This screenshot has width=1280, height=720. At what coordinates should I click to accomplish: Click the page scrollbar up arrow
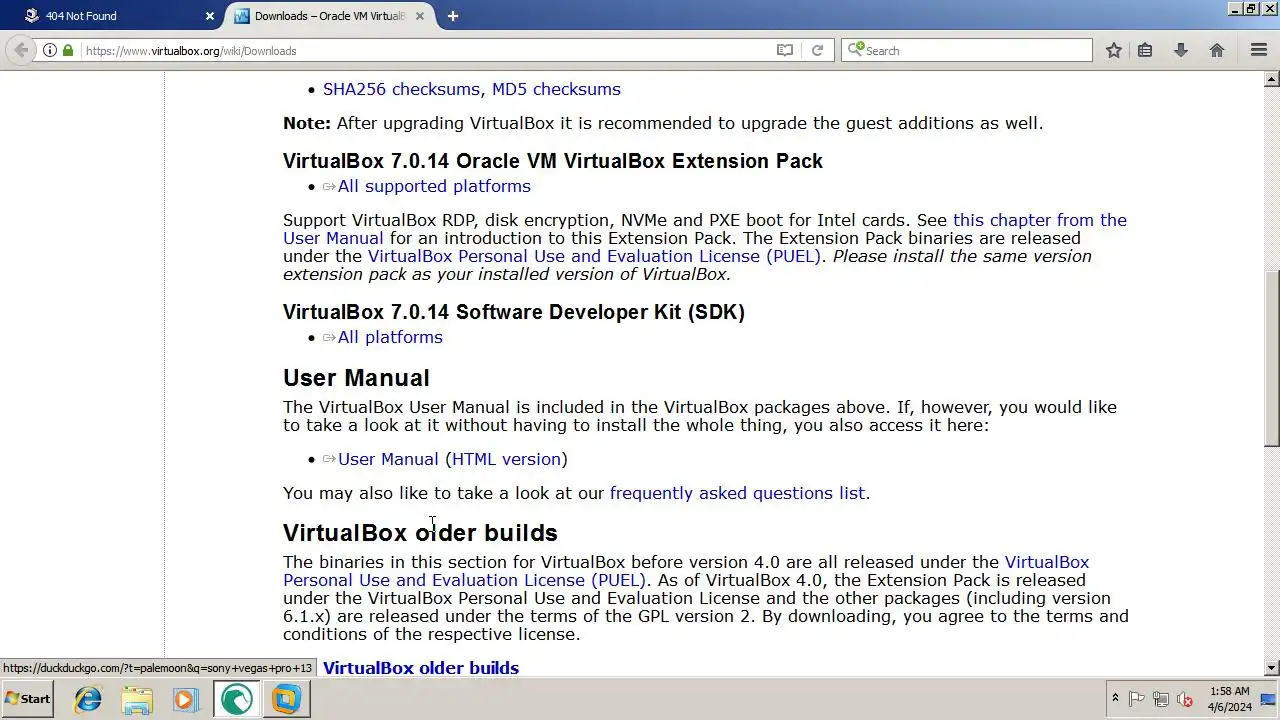1272,78
